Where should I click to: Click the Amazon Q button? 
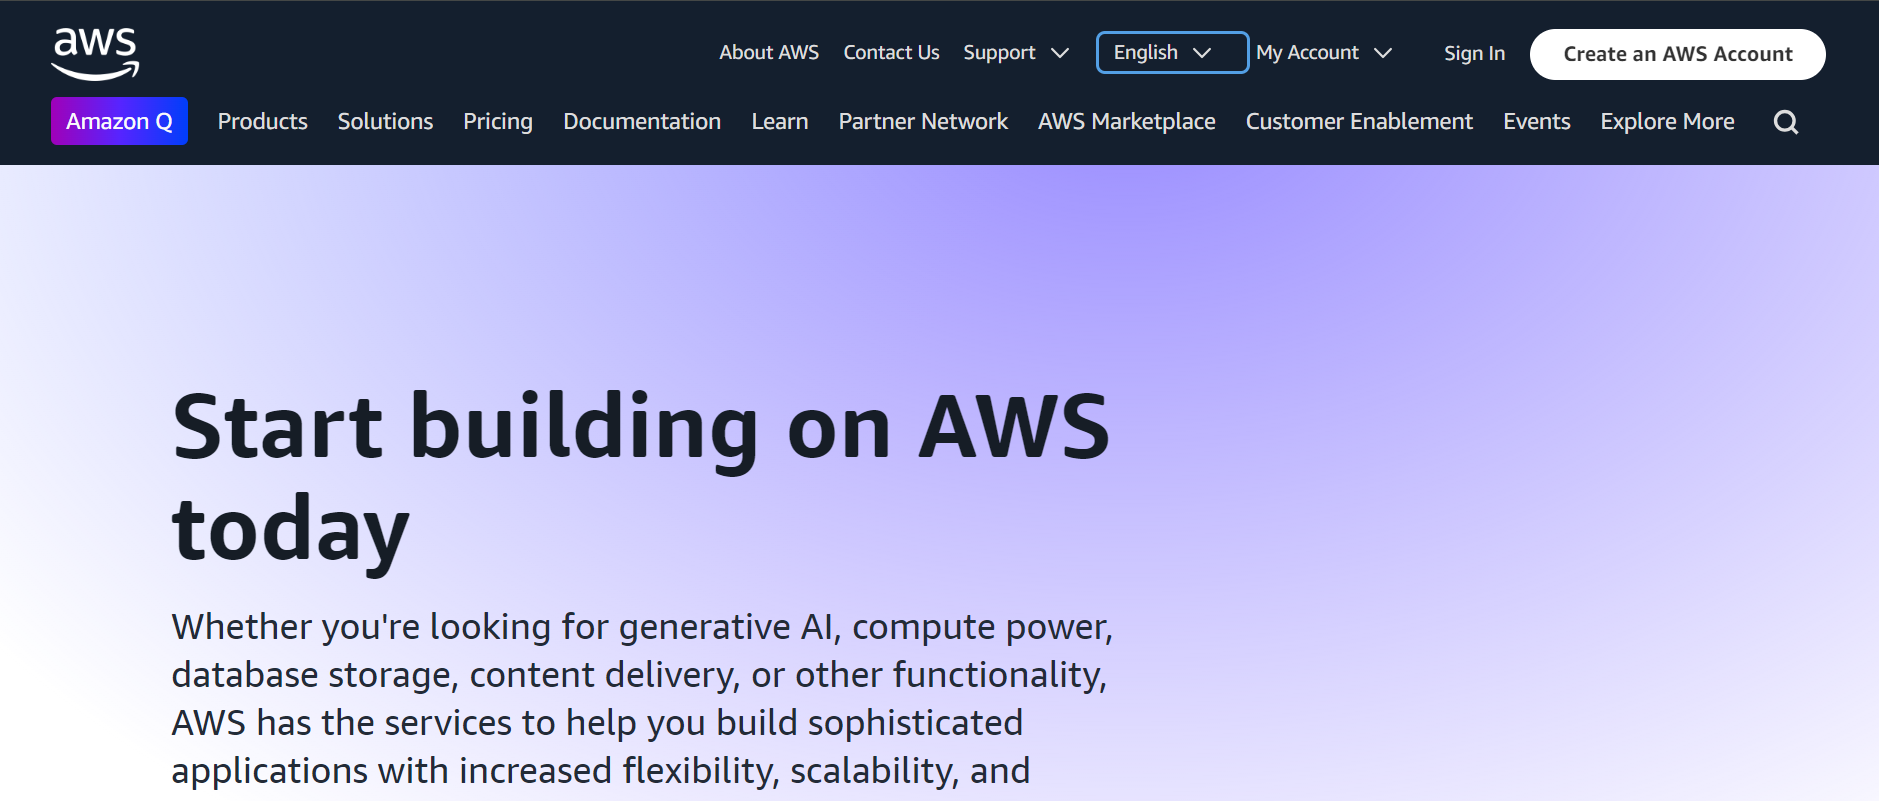point(119,120)
